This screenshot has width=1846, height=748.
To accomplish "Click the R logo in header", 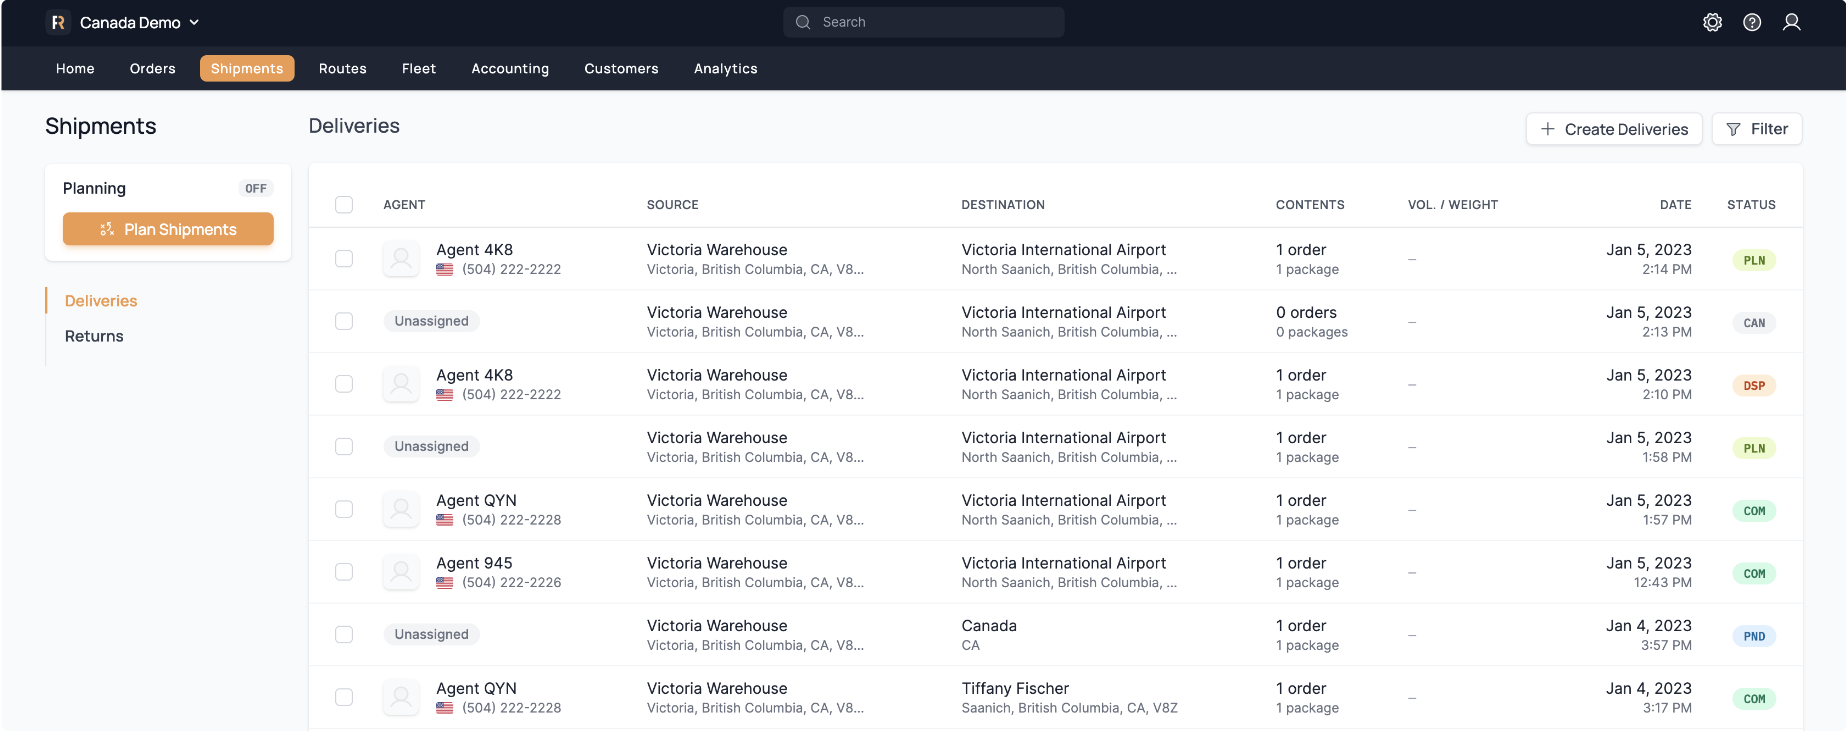I will coord(58,22).
